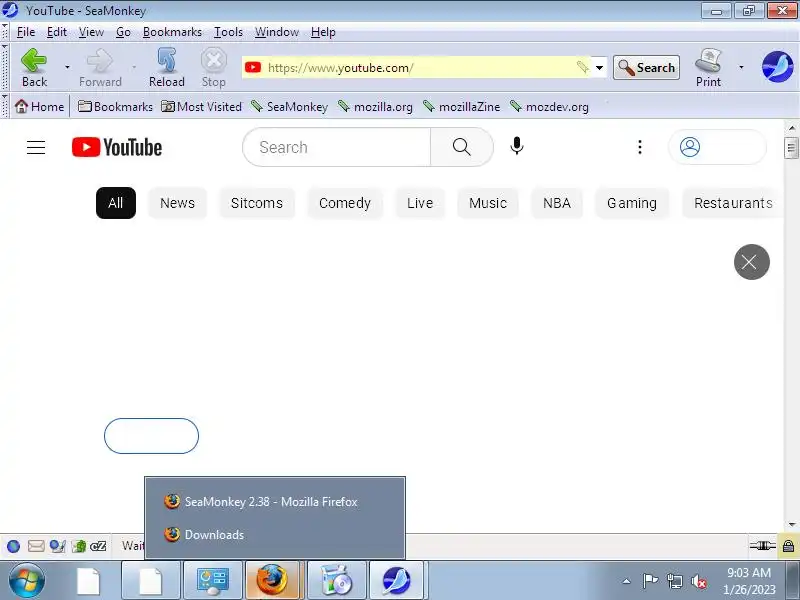The height and width of the screenshot is (600, 800).
Task: Click the security padlock in the status bar
Action: point(788,546)
